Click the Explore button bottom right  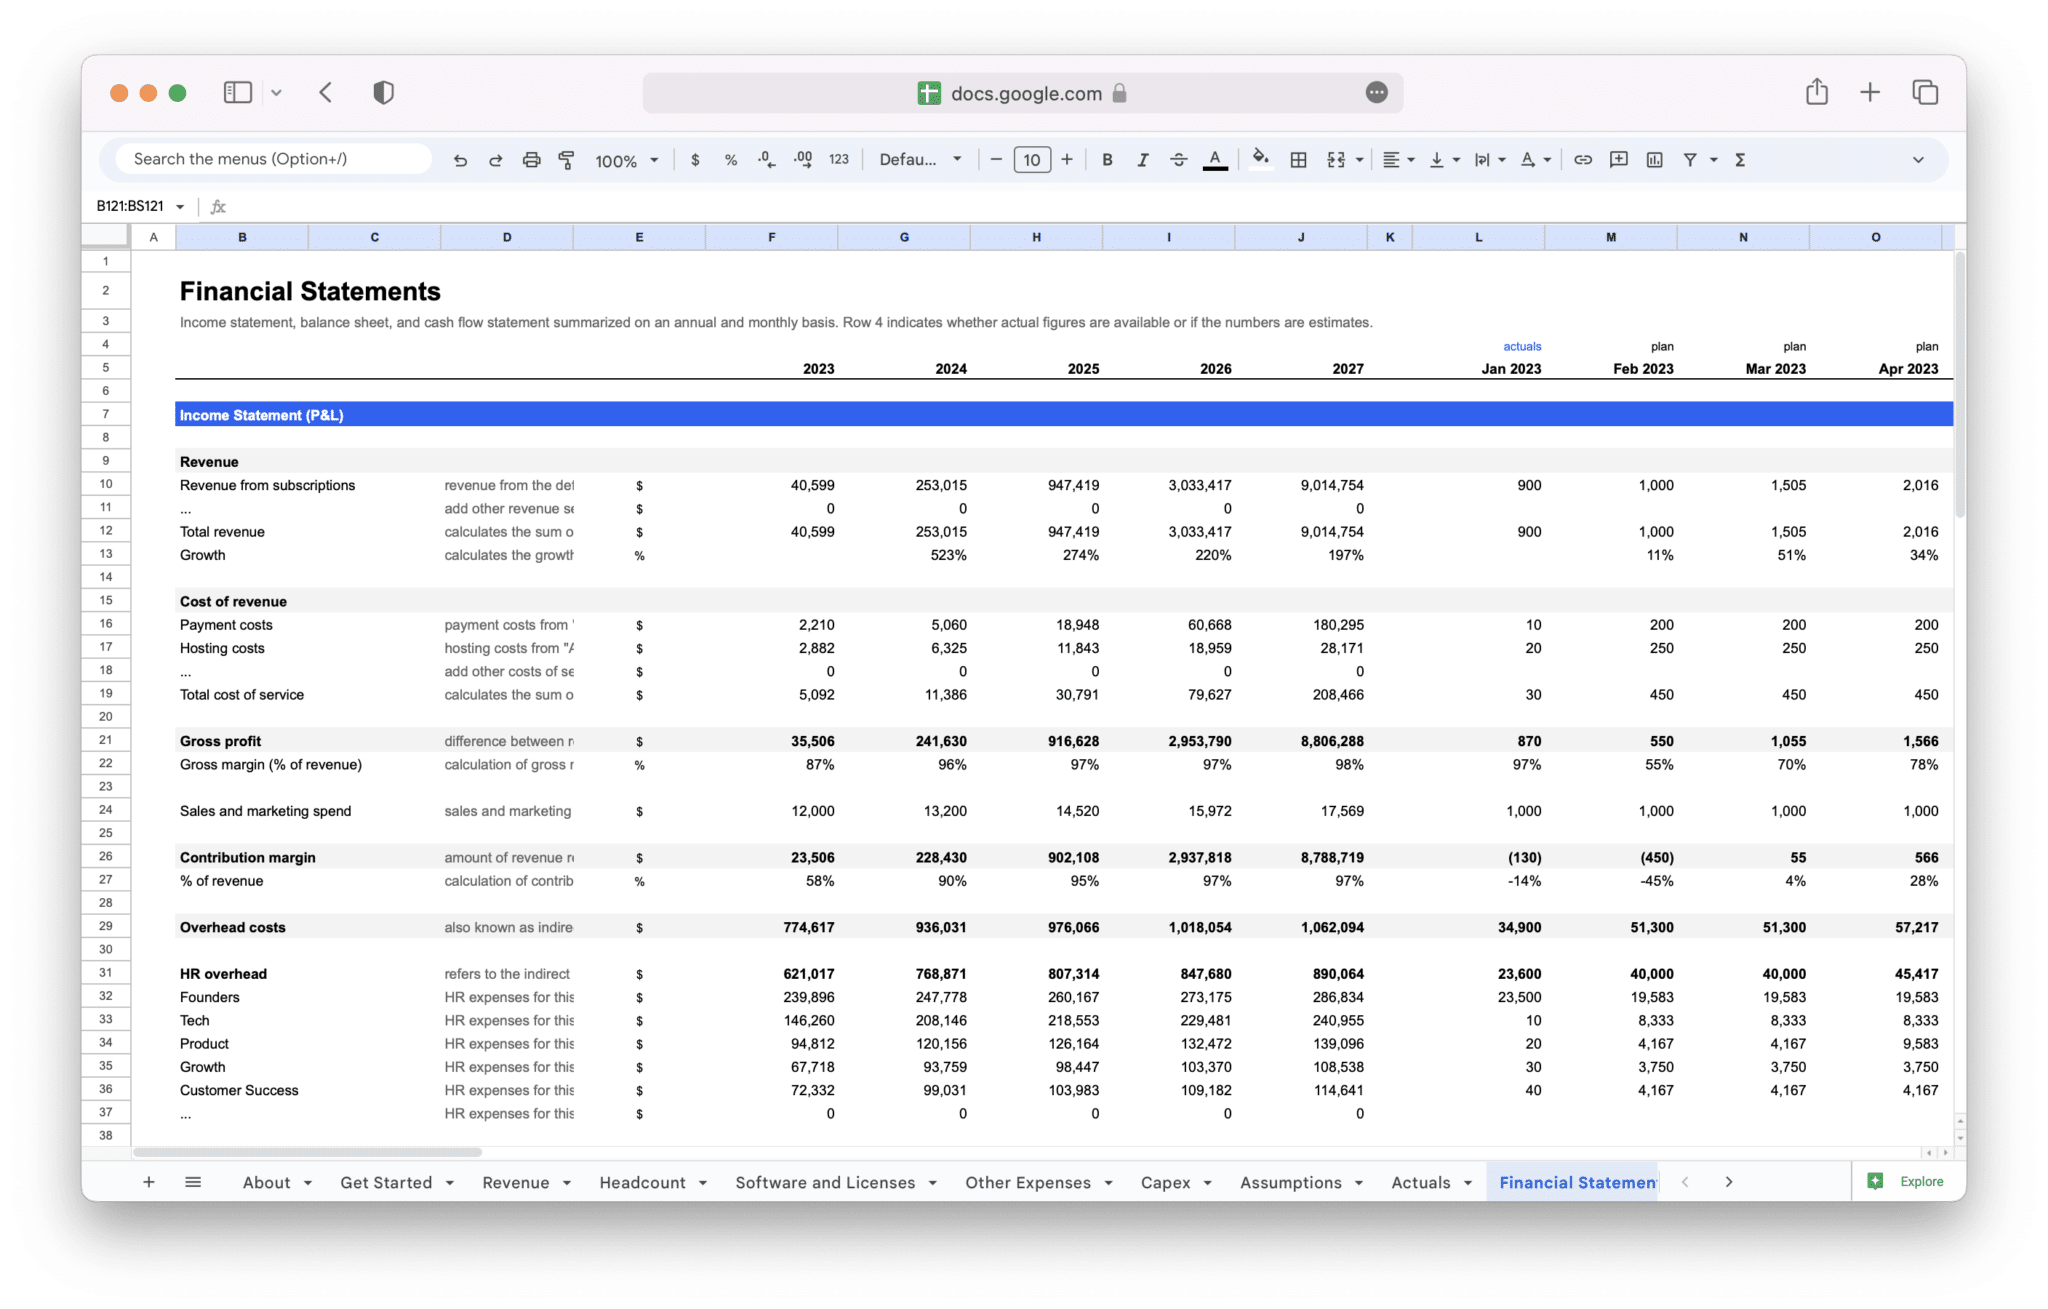(x=1909, y=1179)
